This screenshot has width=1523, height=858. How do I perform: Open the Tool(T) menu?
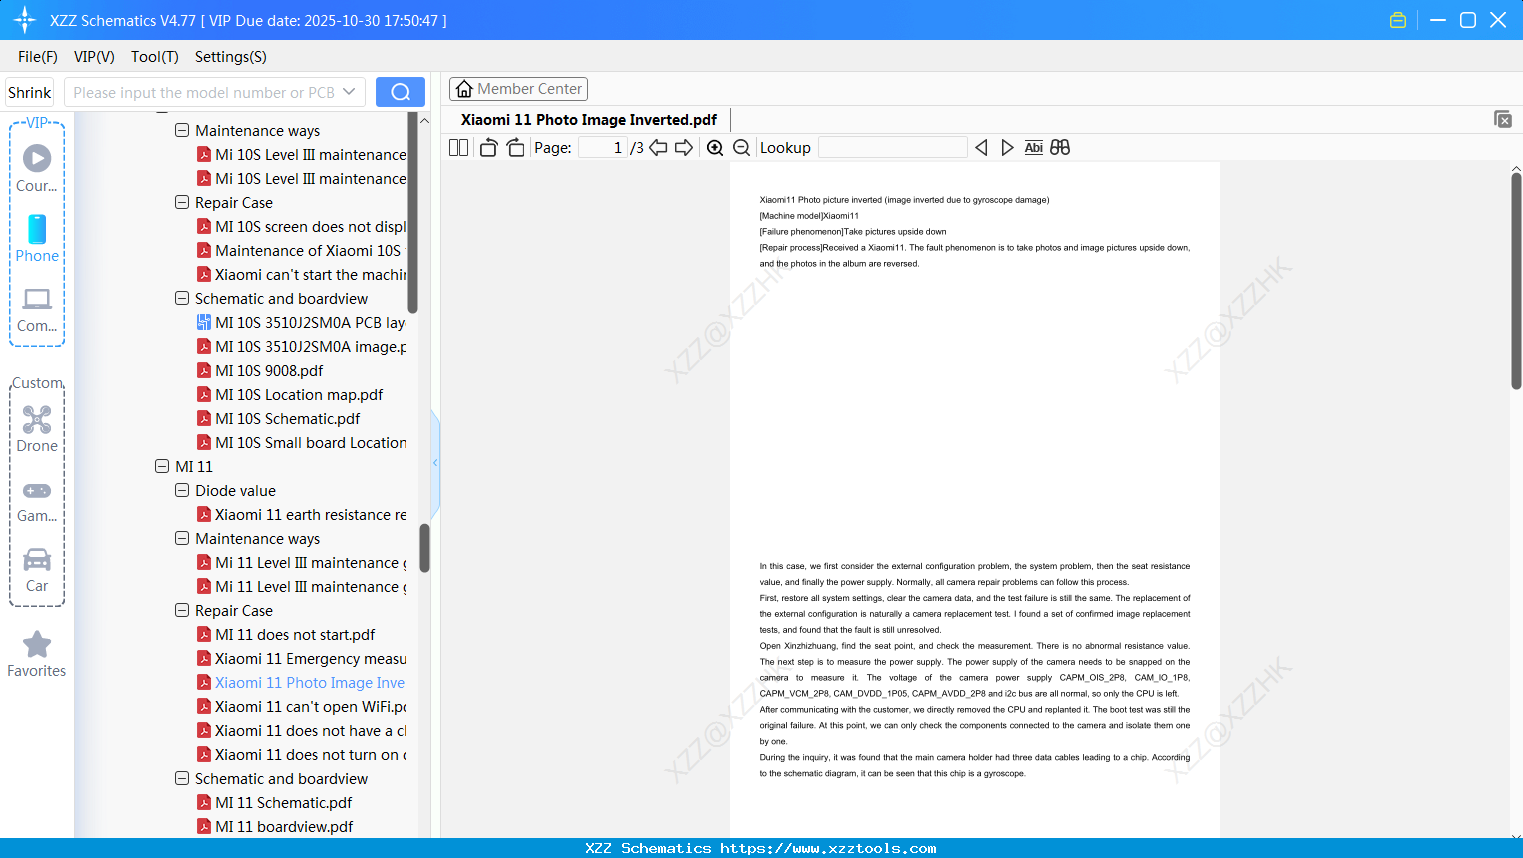[x=155, y=57]
